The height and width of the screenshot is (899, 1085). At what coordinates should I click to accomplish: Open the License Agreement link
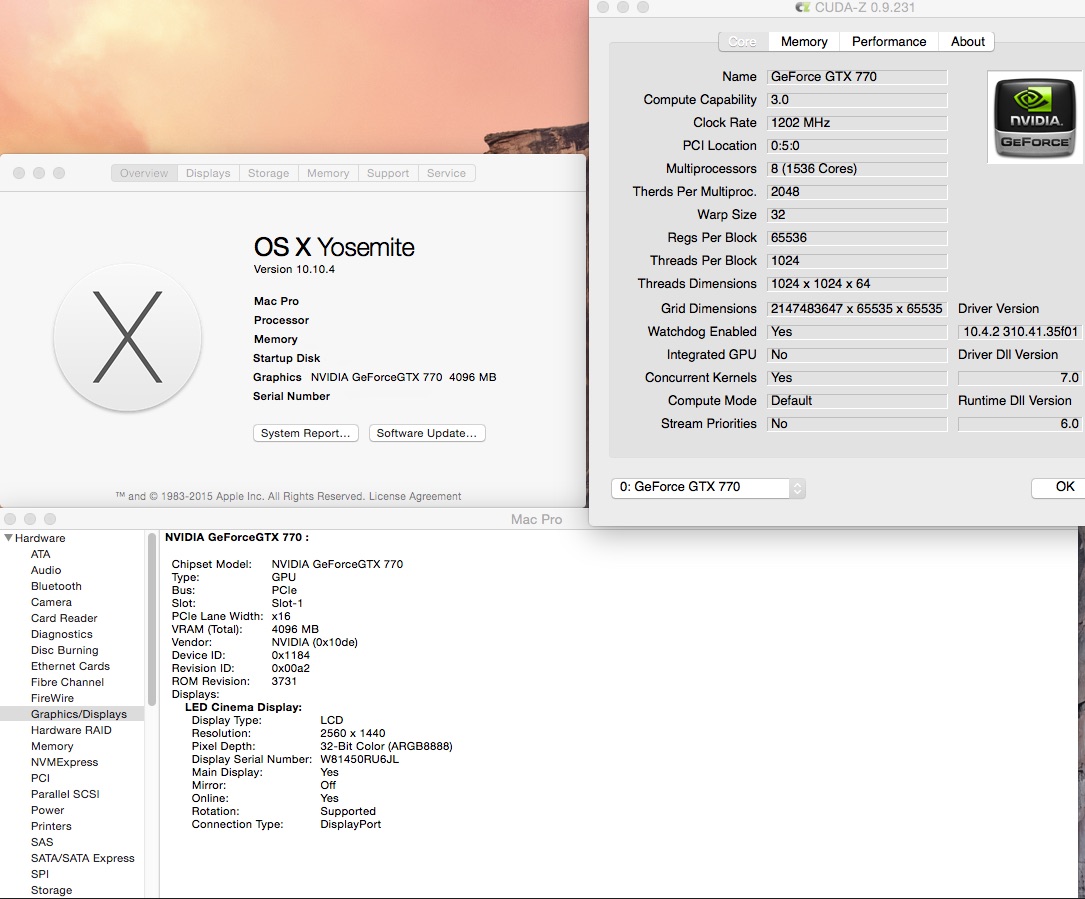tap(415, 496)
